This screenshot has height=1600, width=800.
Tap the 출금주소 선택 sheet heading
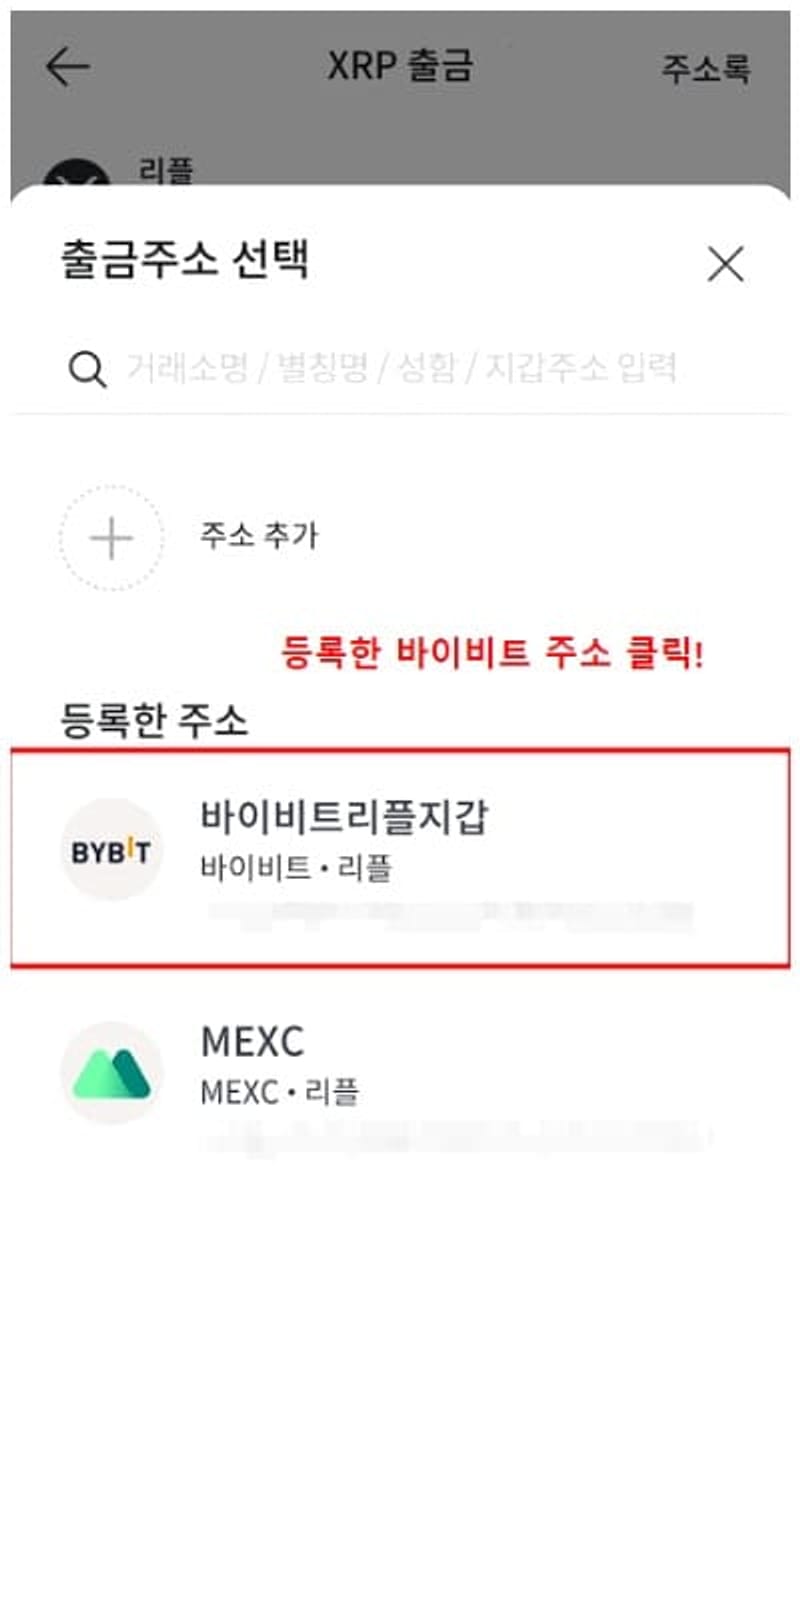click(x=185, y=259)
